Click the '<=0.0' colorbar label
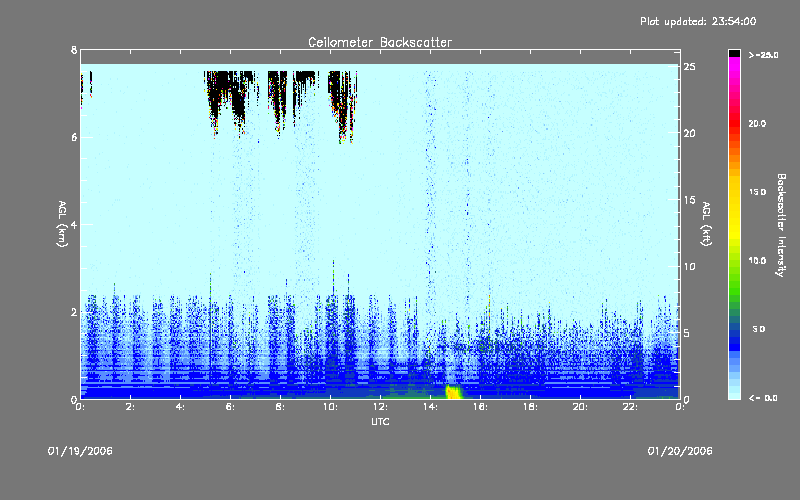 [763, 398]
